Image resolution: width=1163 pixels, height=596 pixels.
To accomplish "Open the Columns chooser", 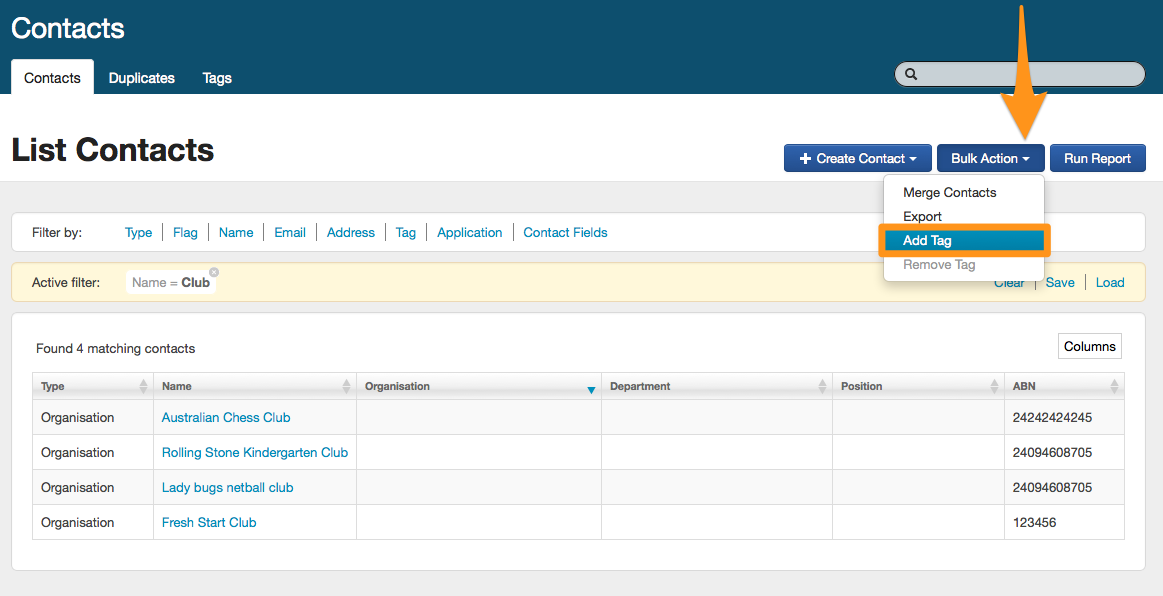I will pyautogui.click(x=1089, y=346).
